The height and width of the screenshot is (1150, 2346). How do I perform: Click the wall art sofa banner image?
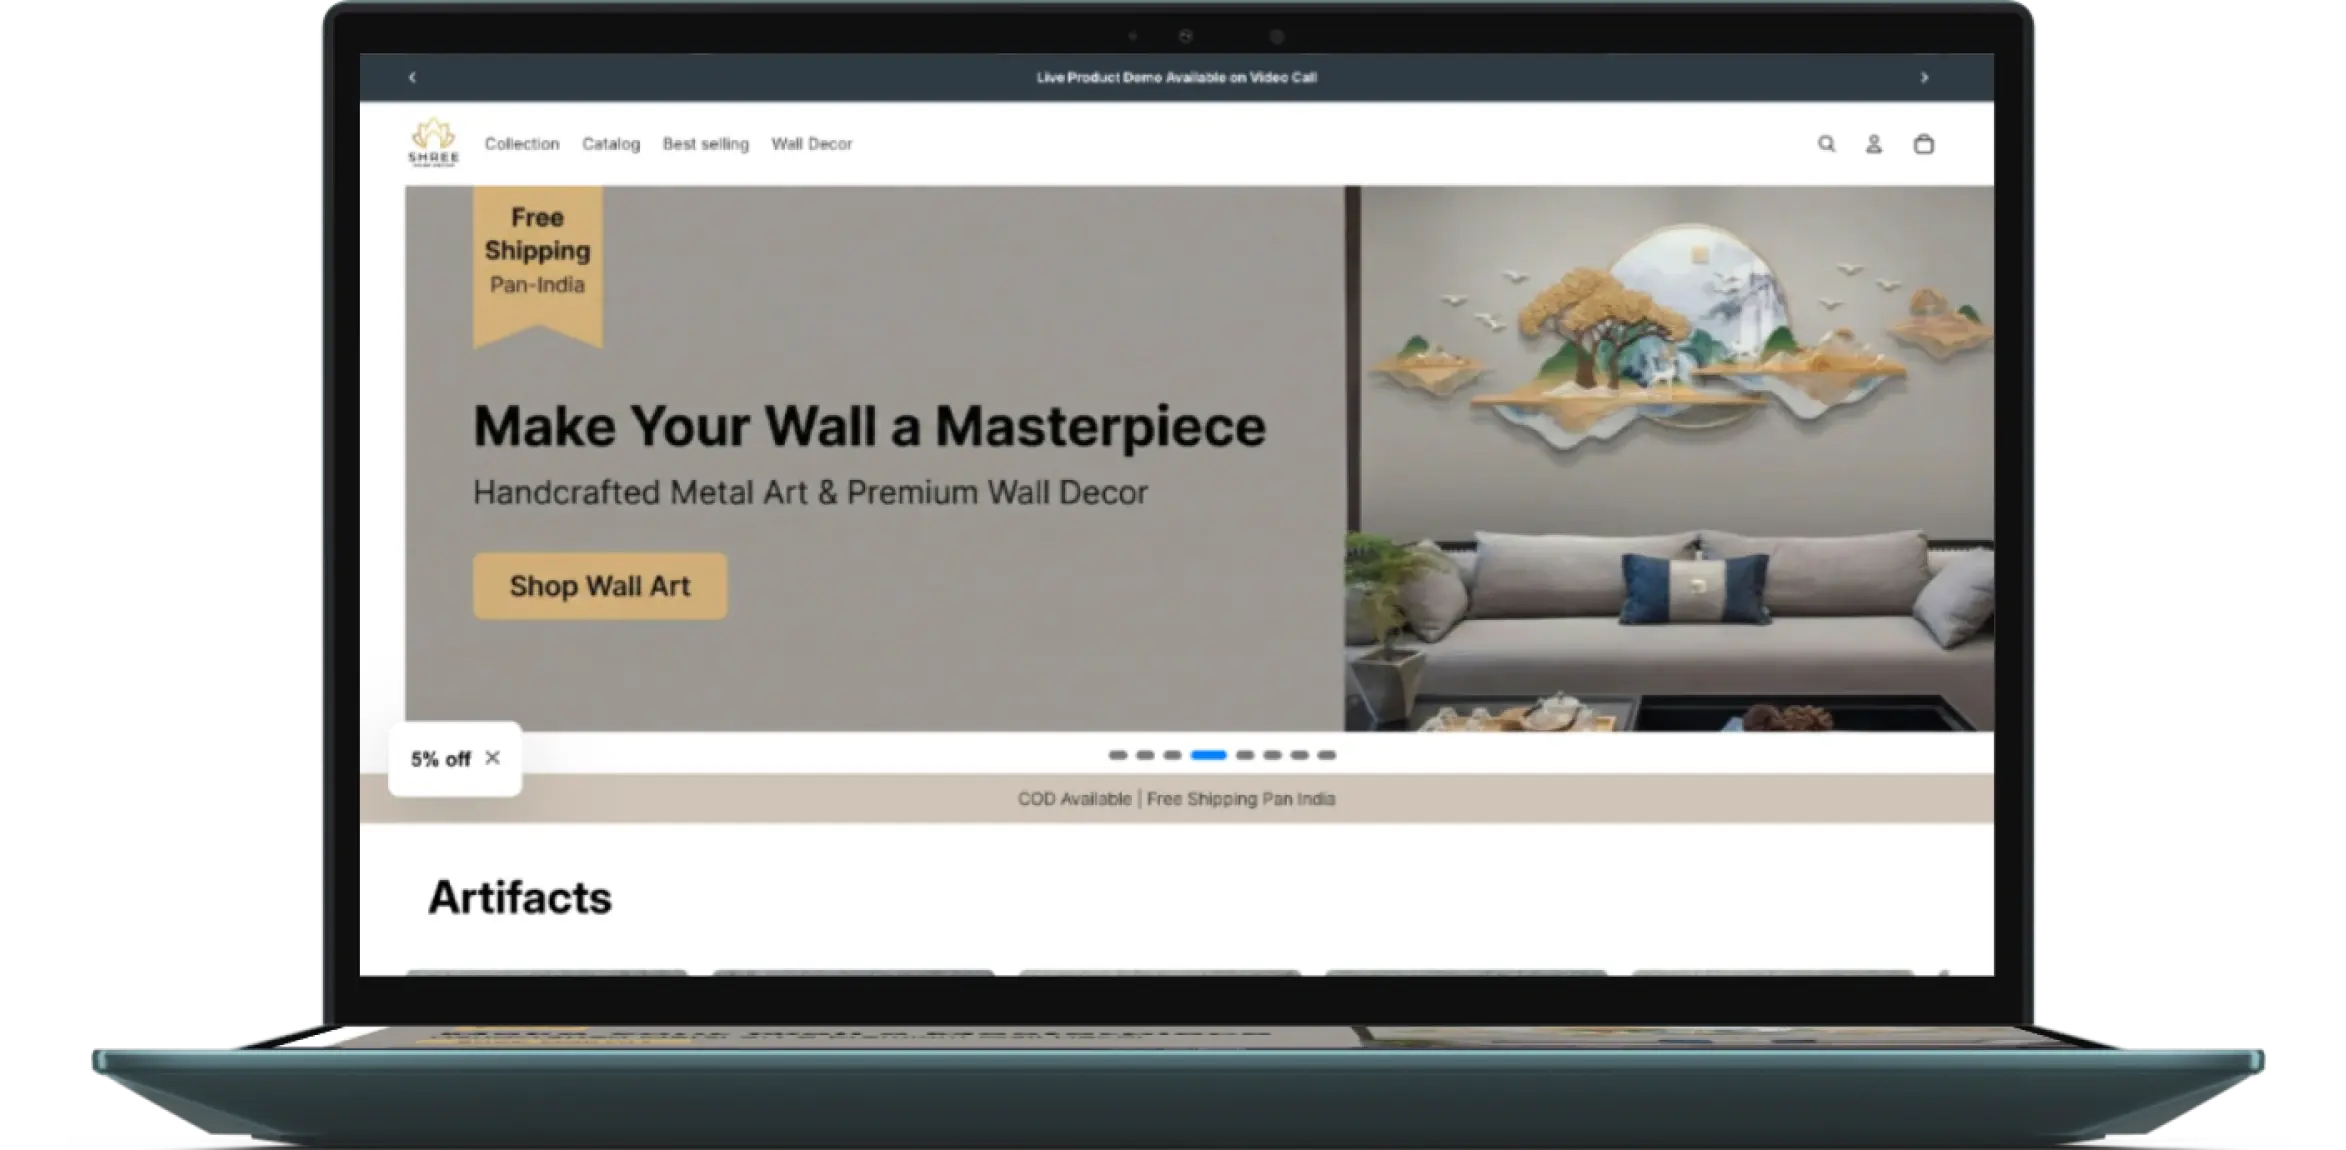pyautogui.click(x=1668, y=458)
